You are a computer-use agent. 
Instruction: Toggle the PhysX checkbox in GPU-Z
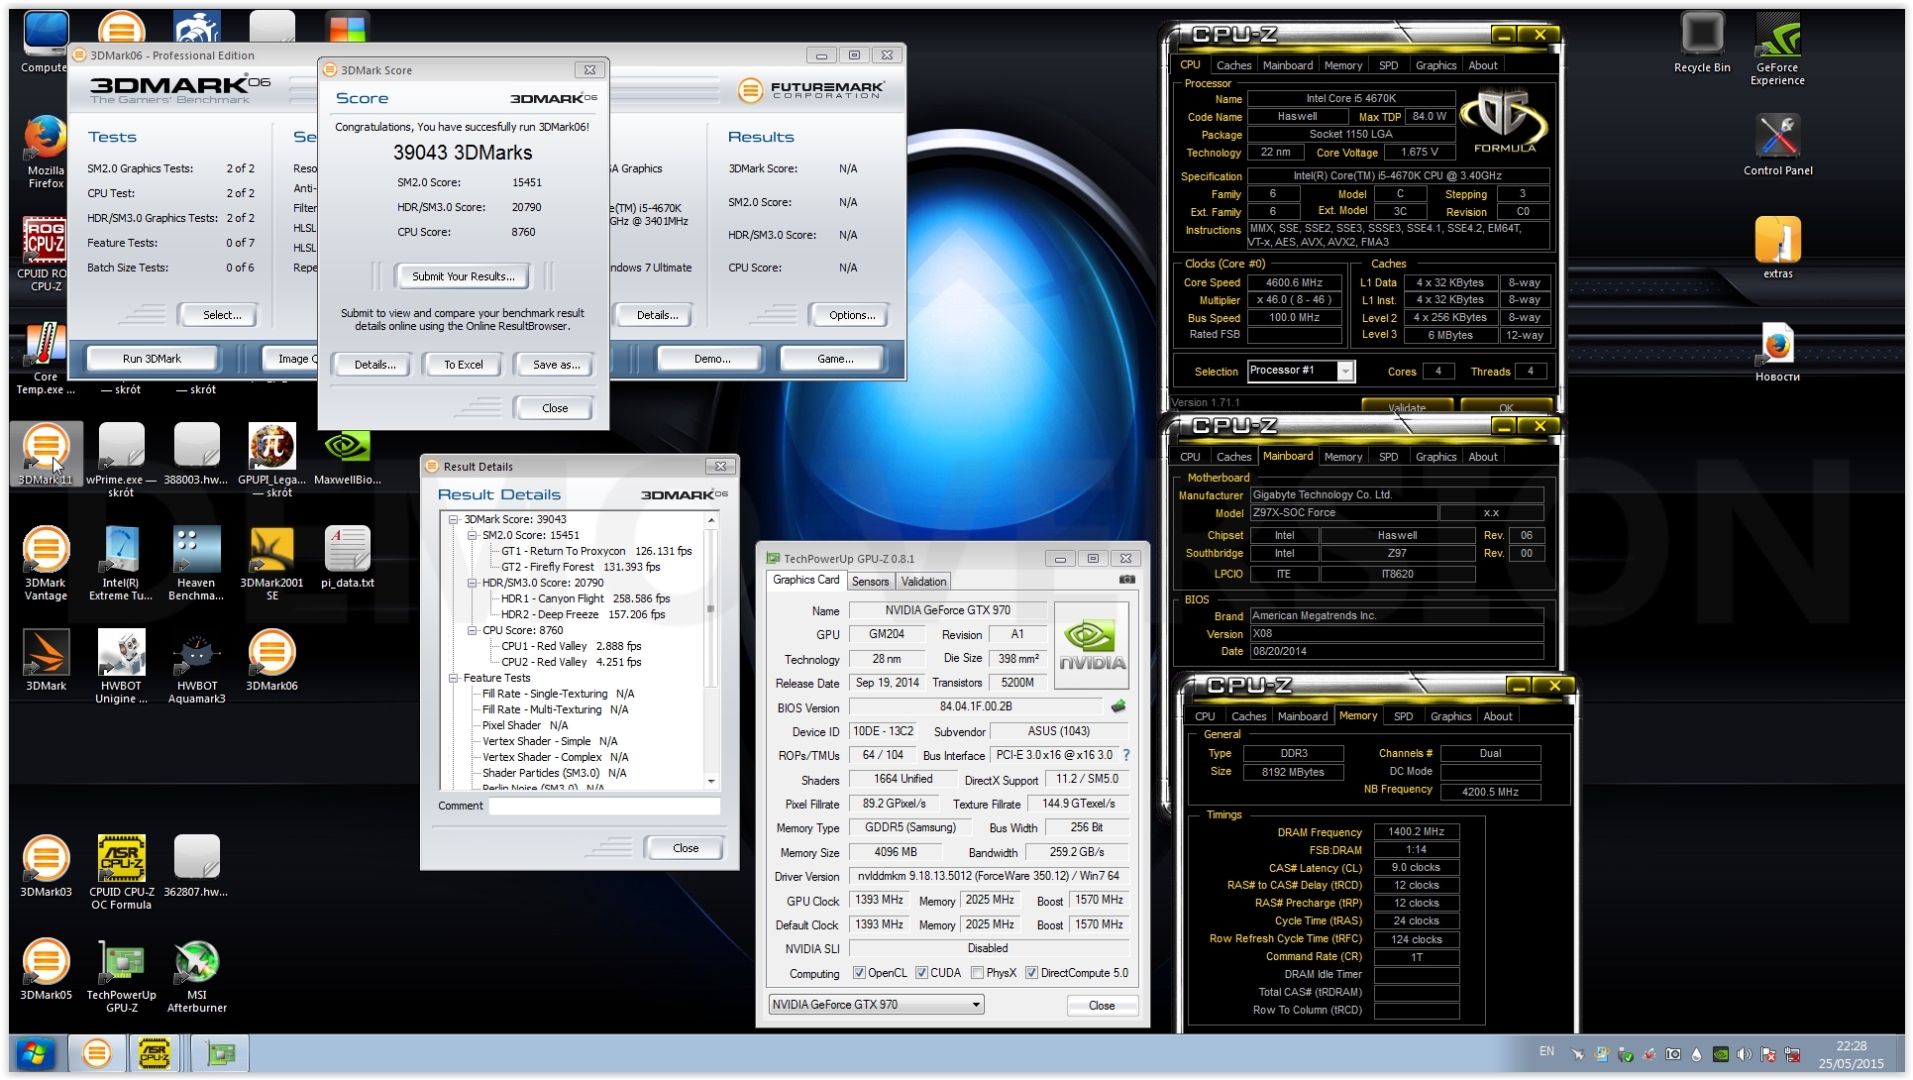[x=977, y=973]
